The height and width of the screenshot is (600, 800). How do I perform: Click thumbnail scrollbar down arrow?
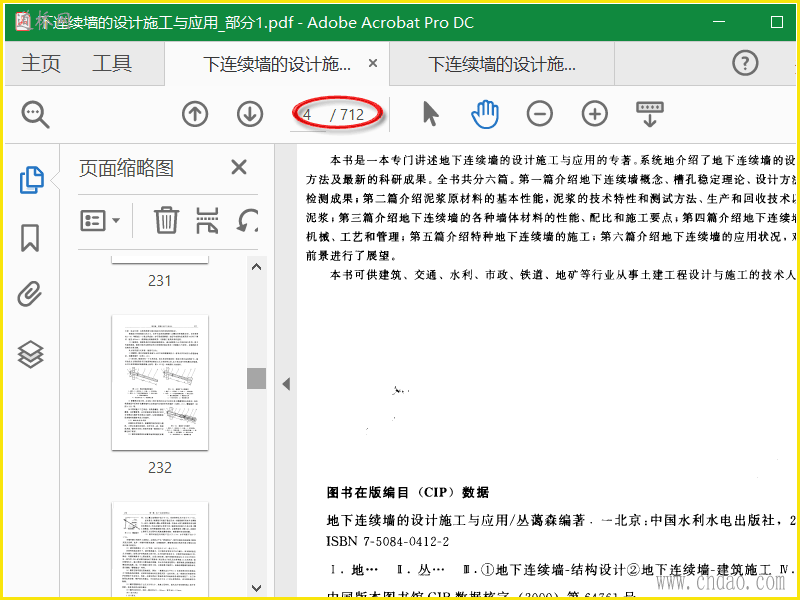pyautogui.click(x=257, y=588)
